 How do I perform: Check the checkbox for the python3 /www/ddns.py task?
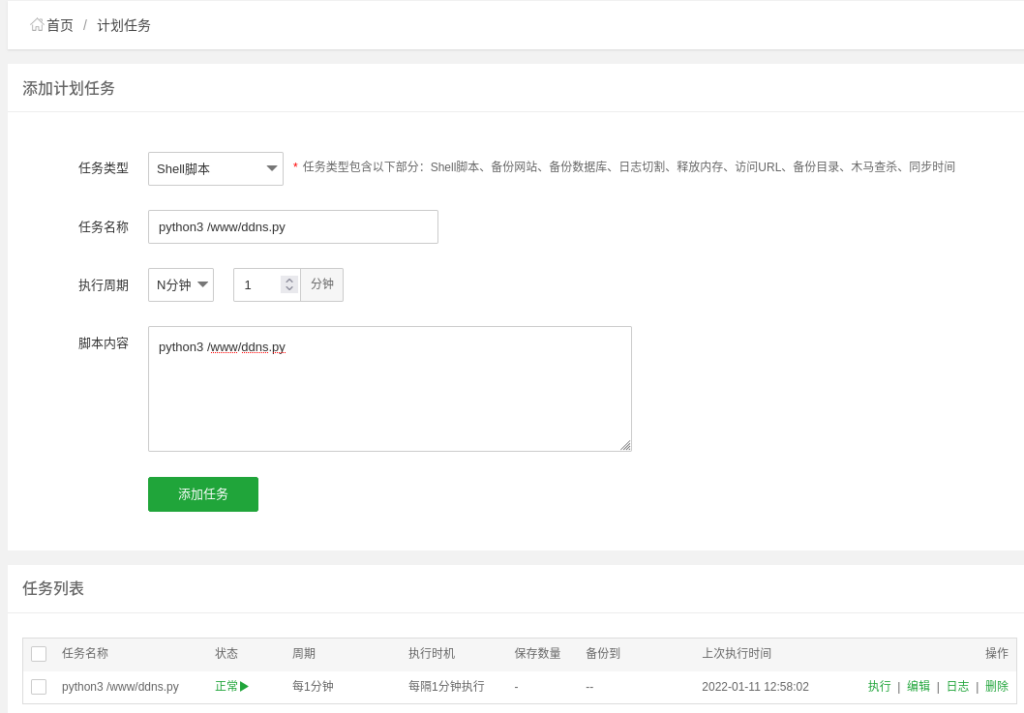click(39, 687)
